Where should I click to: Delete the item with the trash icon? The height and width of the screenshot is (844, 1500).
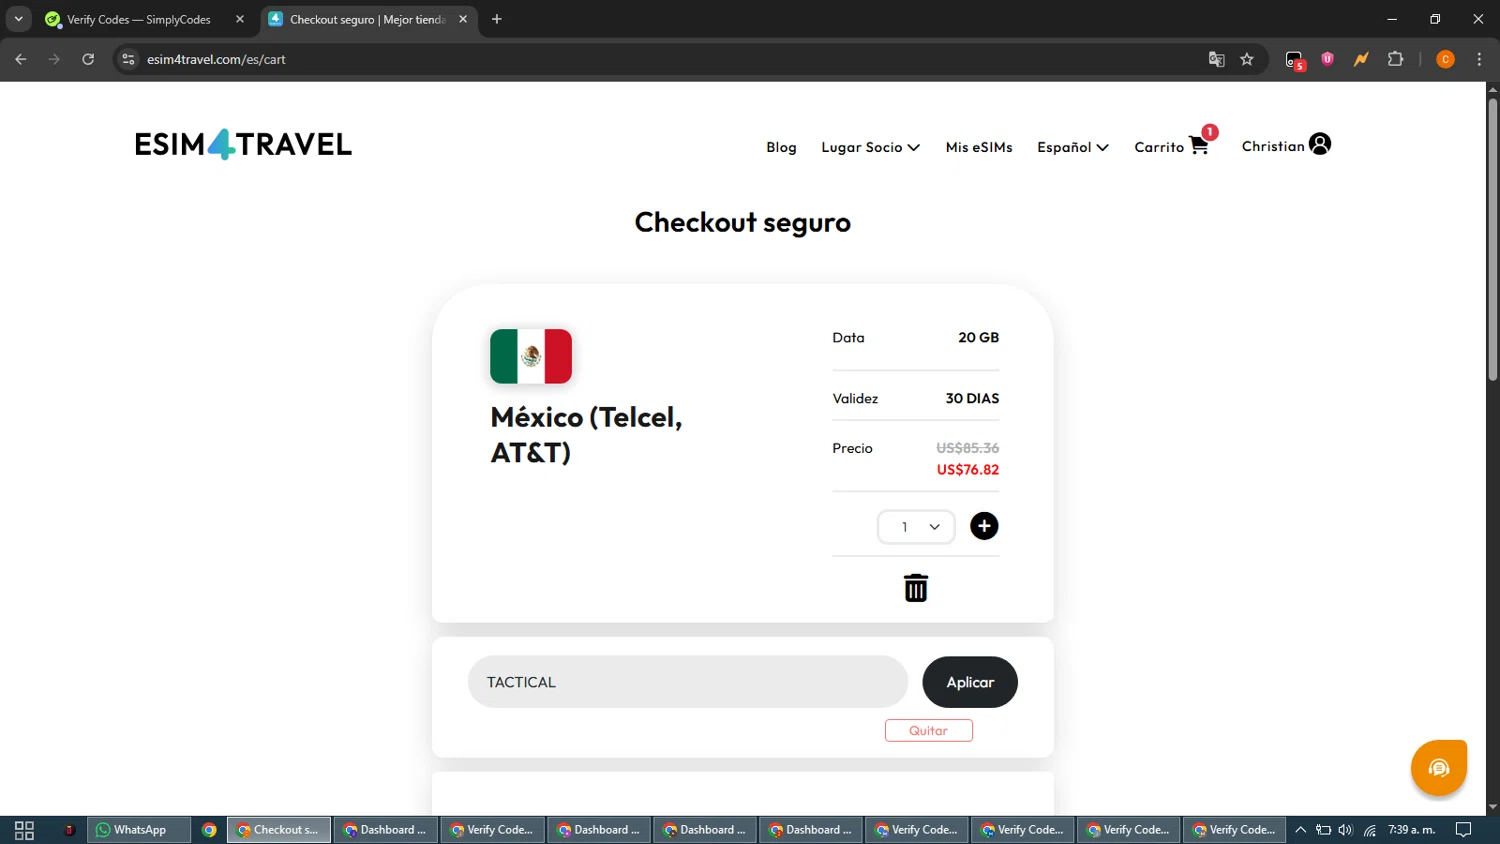(x=916, y=588)
